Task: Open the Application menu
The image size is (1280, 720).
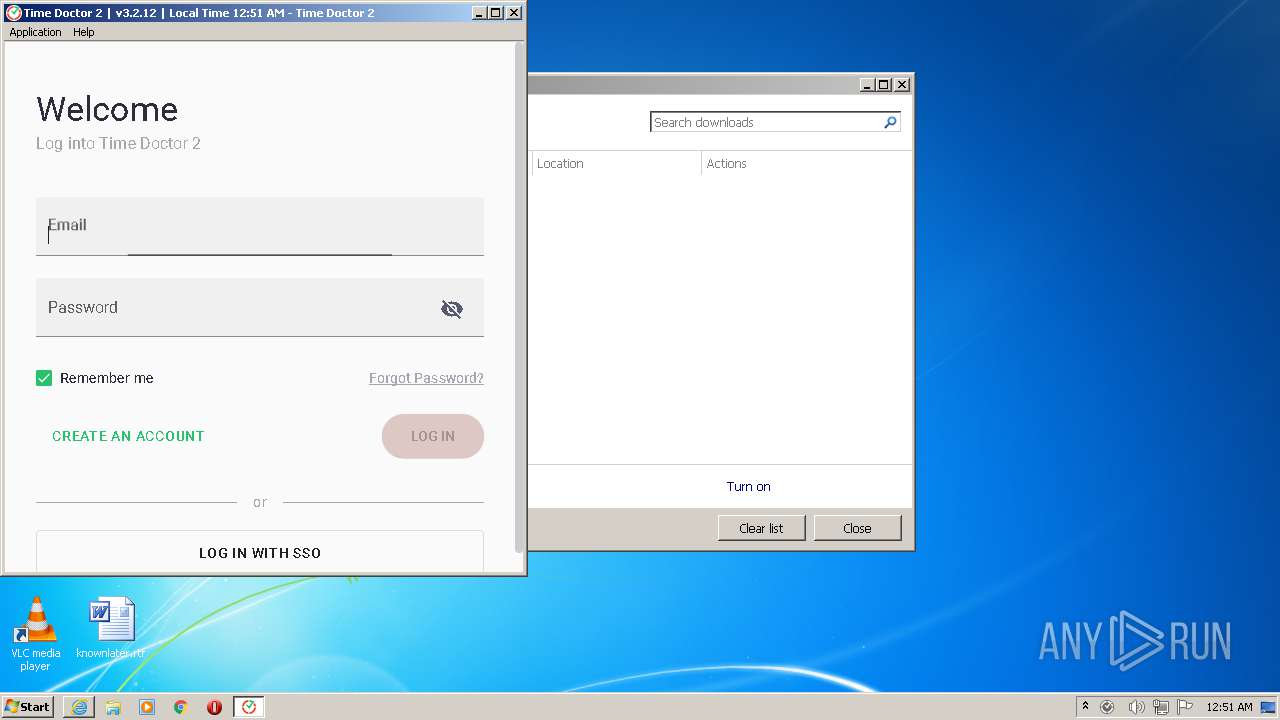Action: (35, 32)
